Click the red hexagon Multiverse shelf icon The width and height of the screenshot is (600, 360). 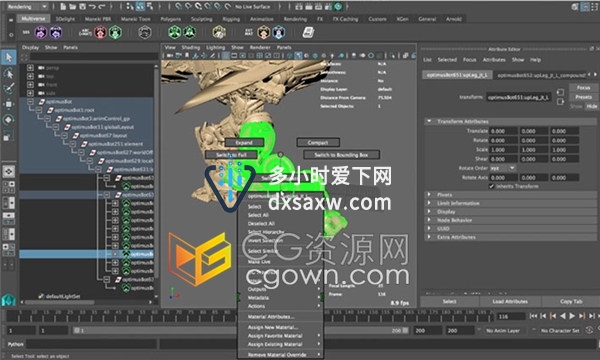pos(100,33)
